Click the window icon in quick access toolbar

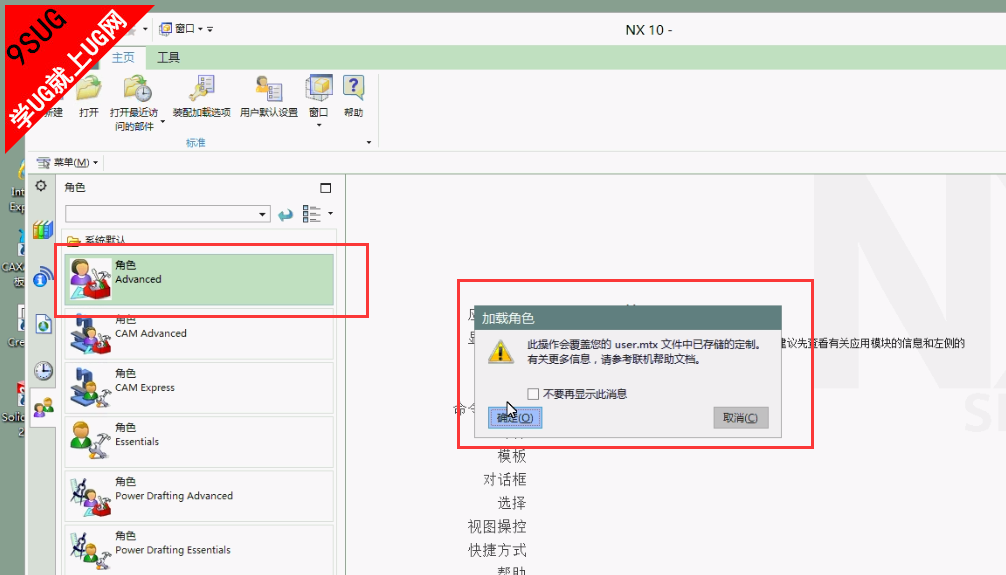click(x=166, y=29)
